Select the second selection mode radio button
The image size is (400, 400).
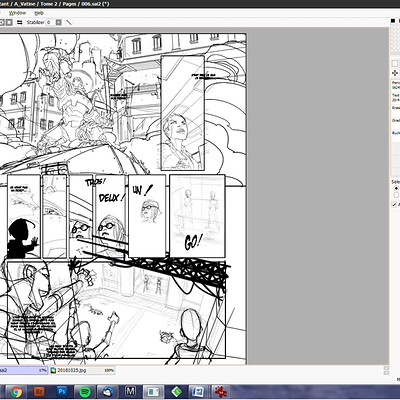[x=396, y=195]
